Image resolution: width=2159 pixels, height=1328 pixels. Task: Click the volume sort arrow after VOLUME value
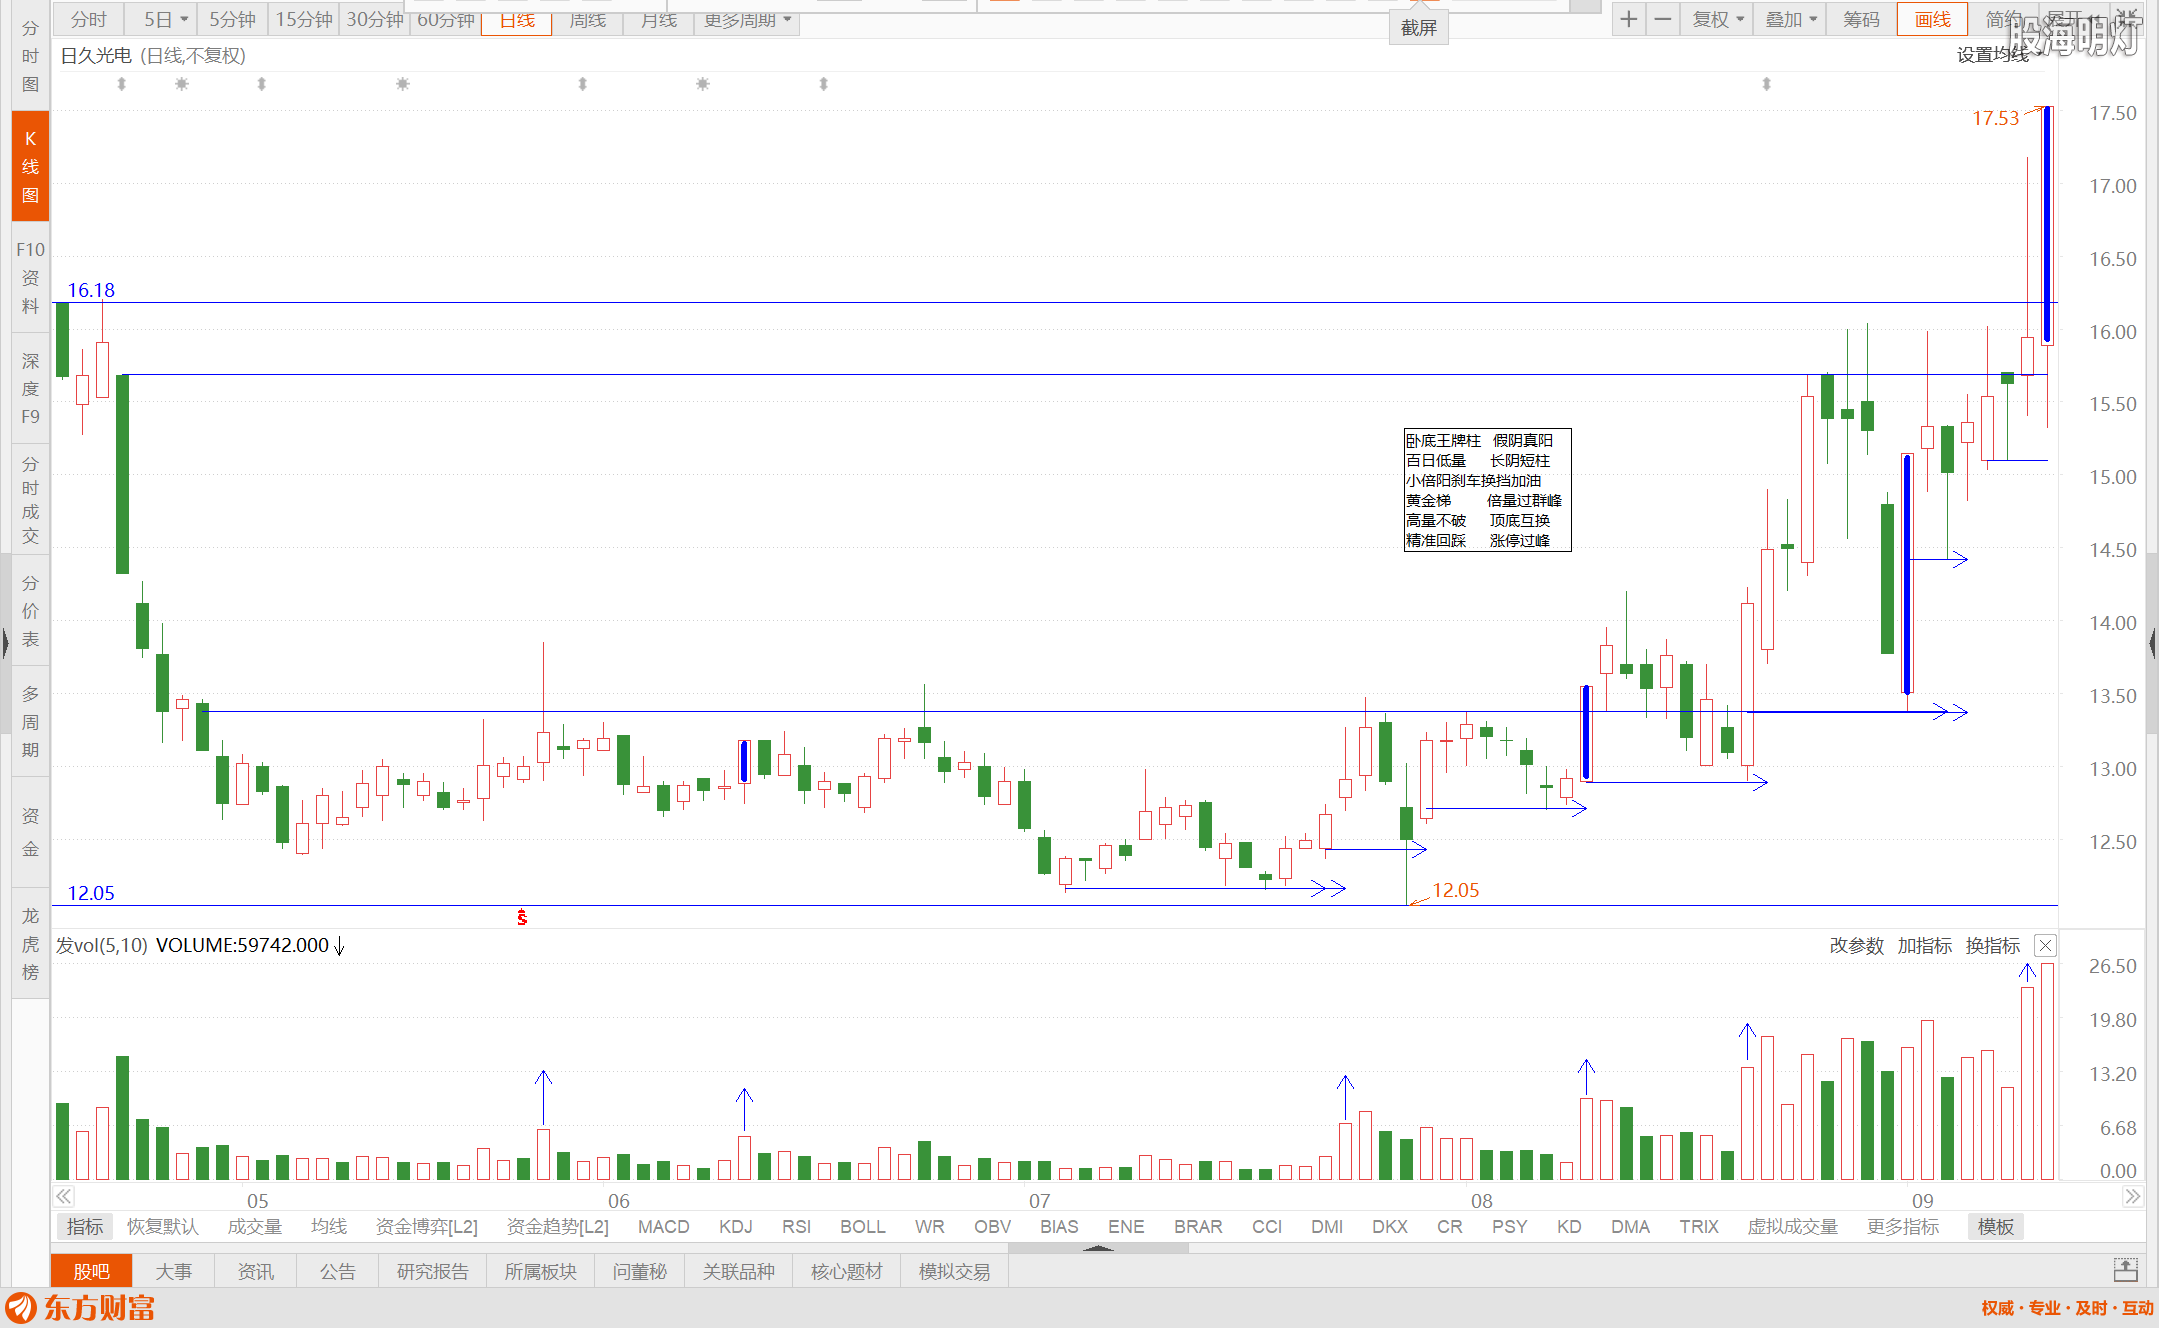pyautogui.click(x=339, y=946)
